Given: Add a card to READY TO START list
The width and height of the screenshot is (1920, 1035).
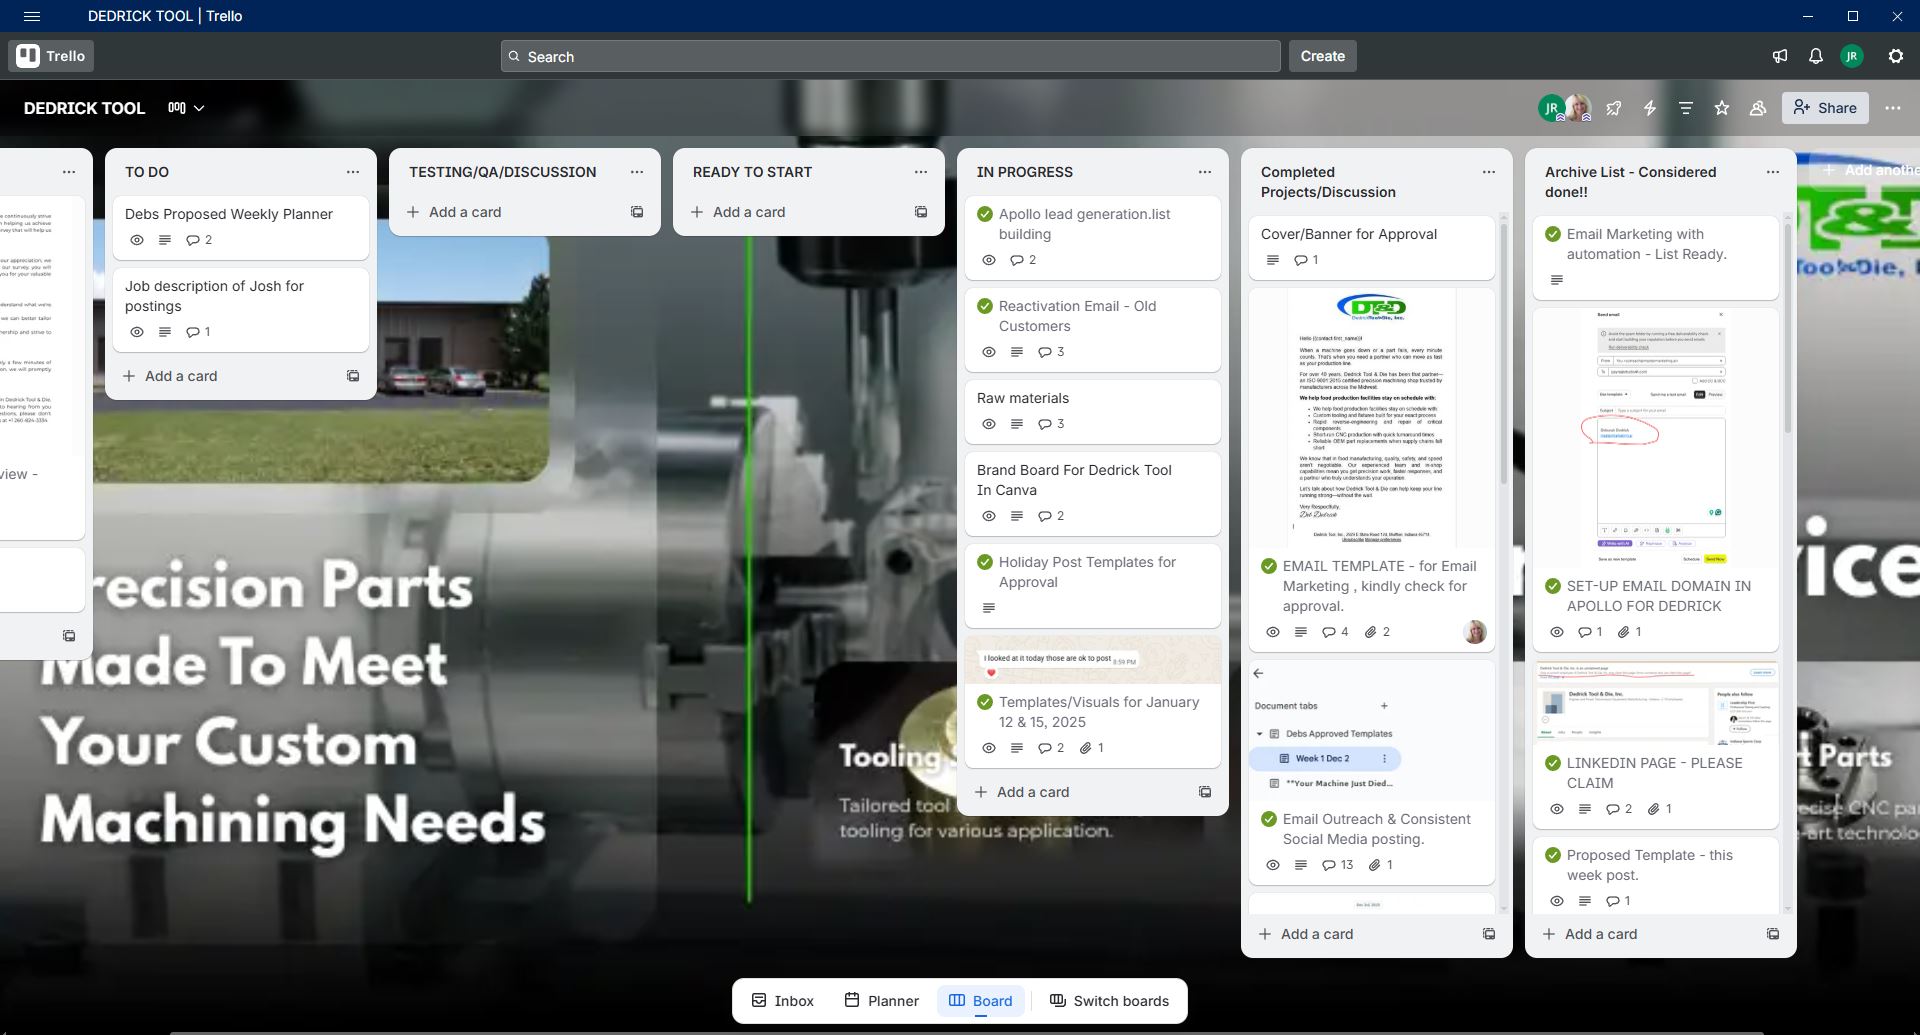Looking at the screenshot, I should (x=792, y=212).
